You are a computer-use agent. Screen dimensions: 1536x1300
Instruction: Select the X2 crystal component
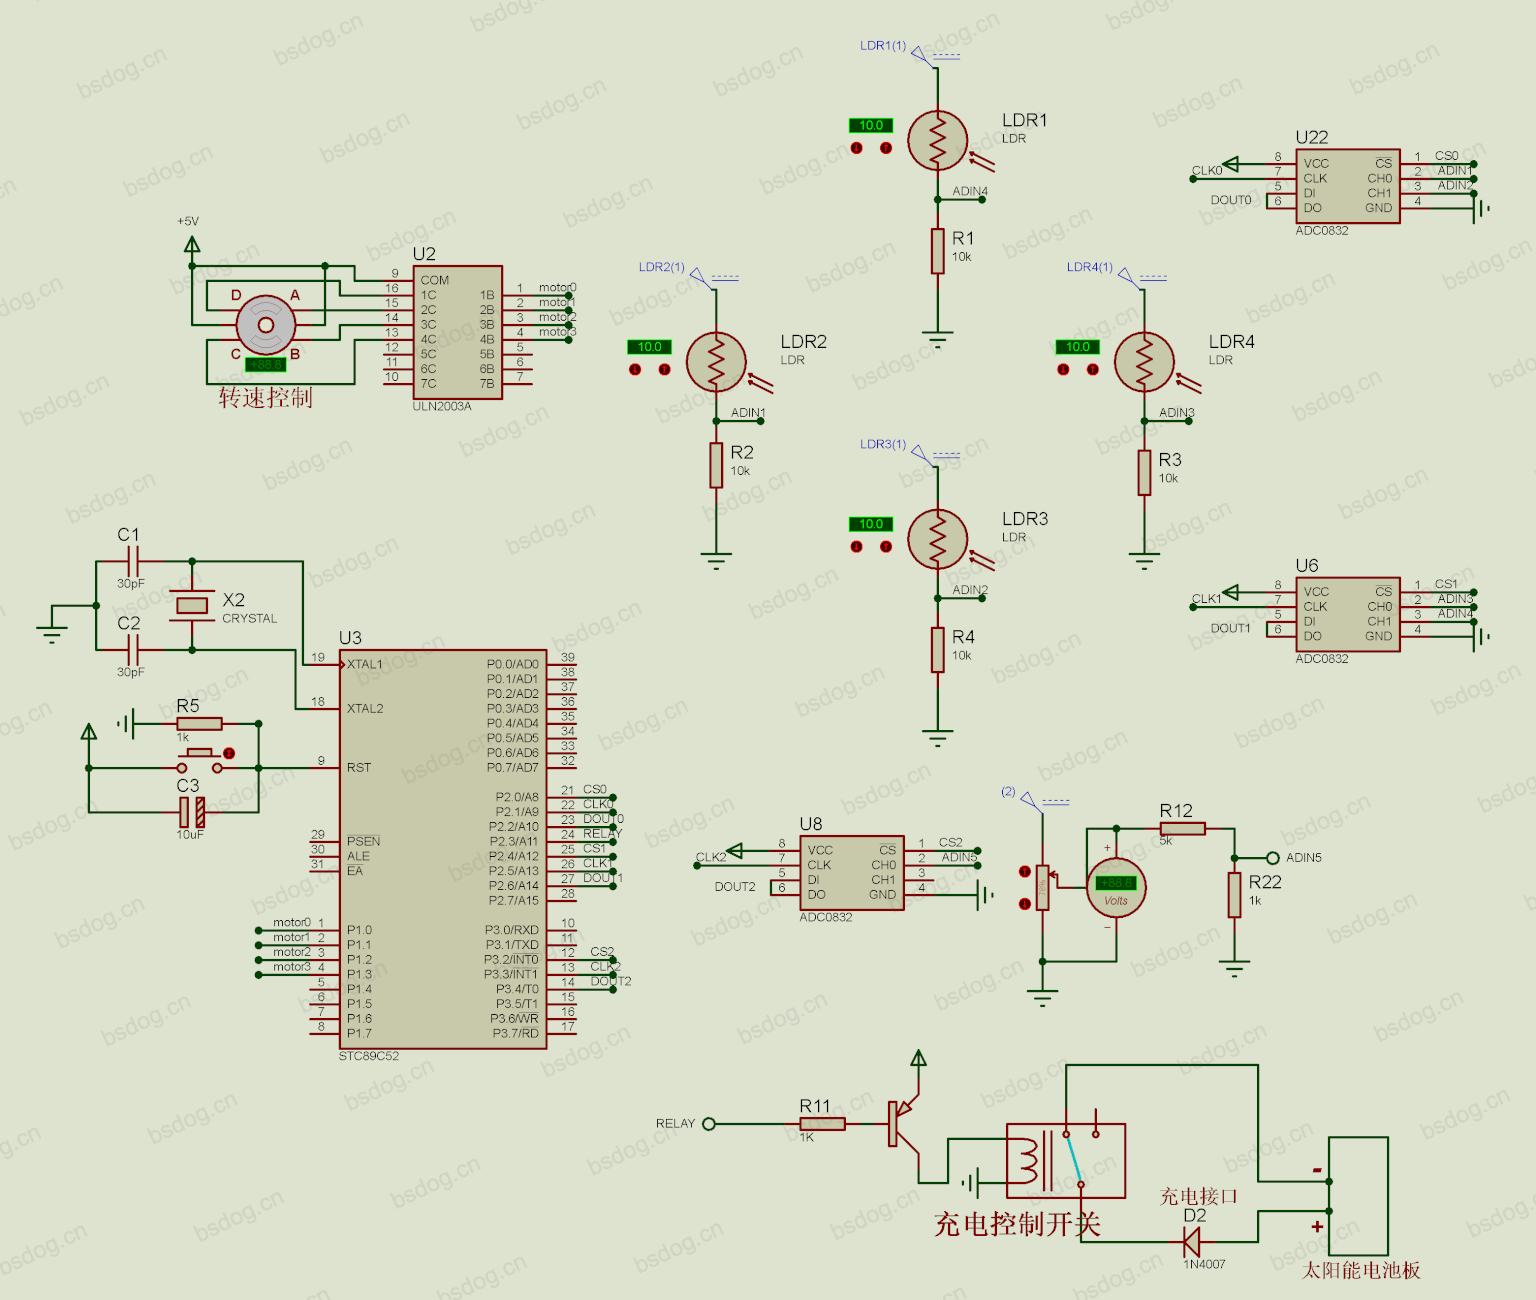[x=192, y=605]
